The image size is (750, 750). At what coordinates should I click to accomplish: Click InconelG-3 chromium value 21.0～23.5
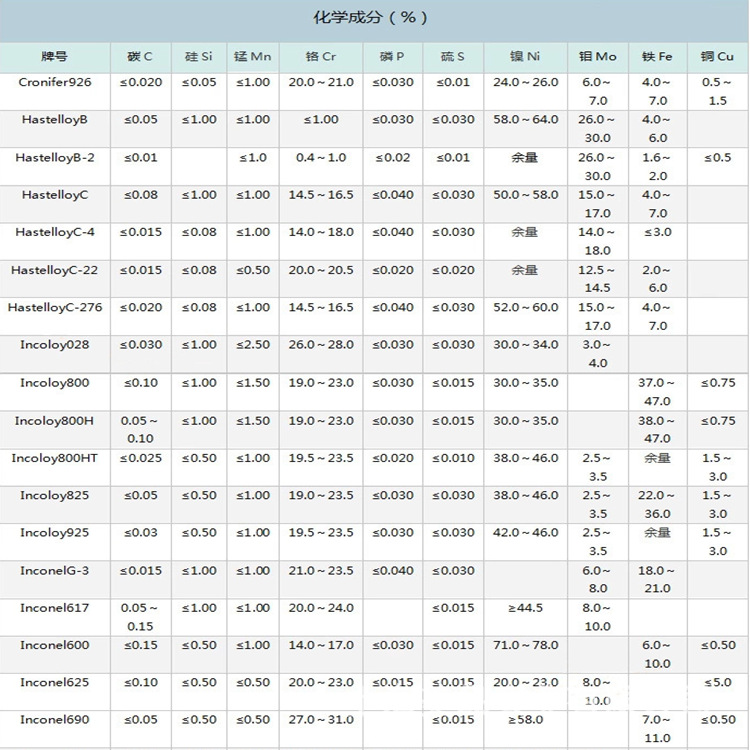coord(321,571)
